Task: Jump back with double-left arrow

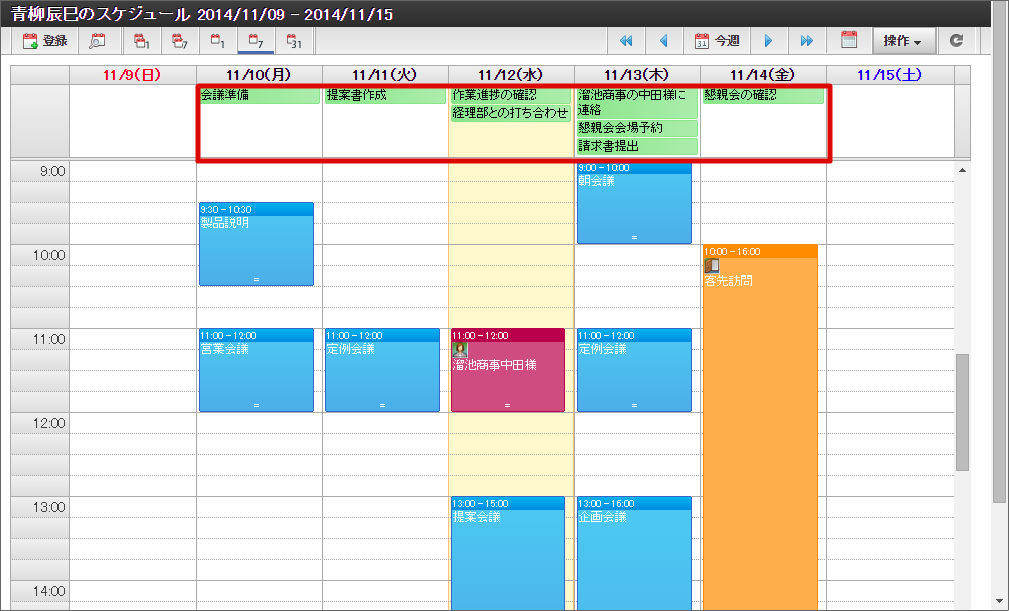Action: tap(625, 41)
